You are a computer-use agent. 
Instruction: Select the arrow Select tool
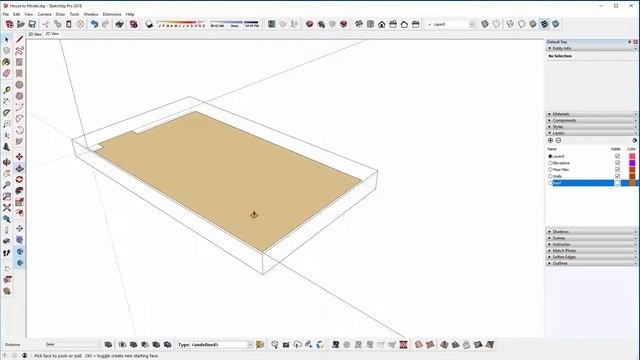click(7, 40)
